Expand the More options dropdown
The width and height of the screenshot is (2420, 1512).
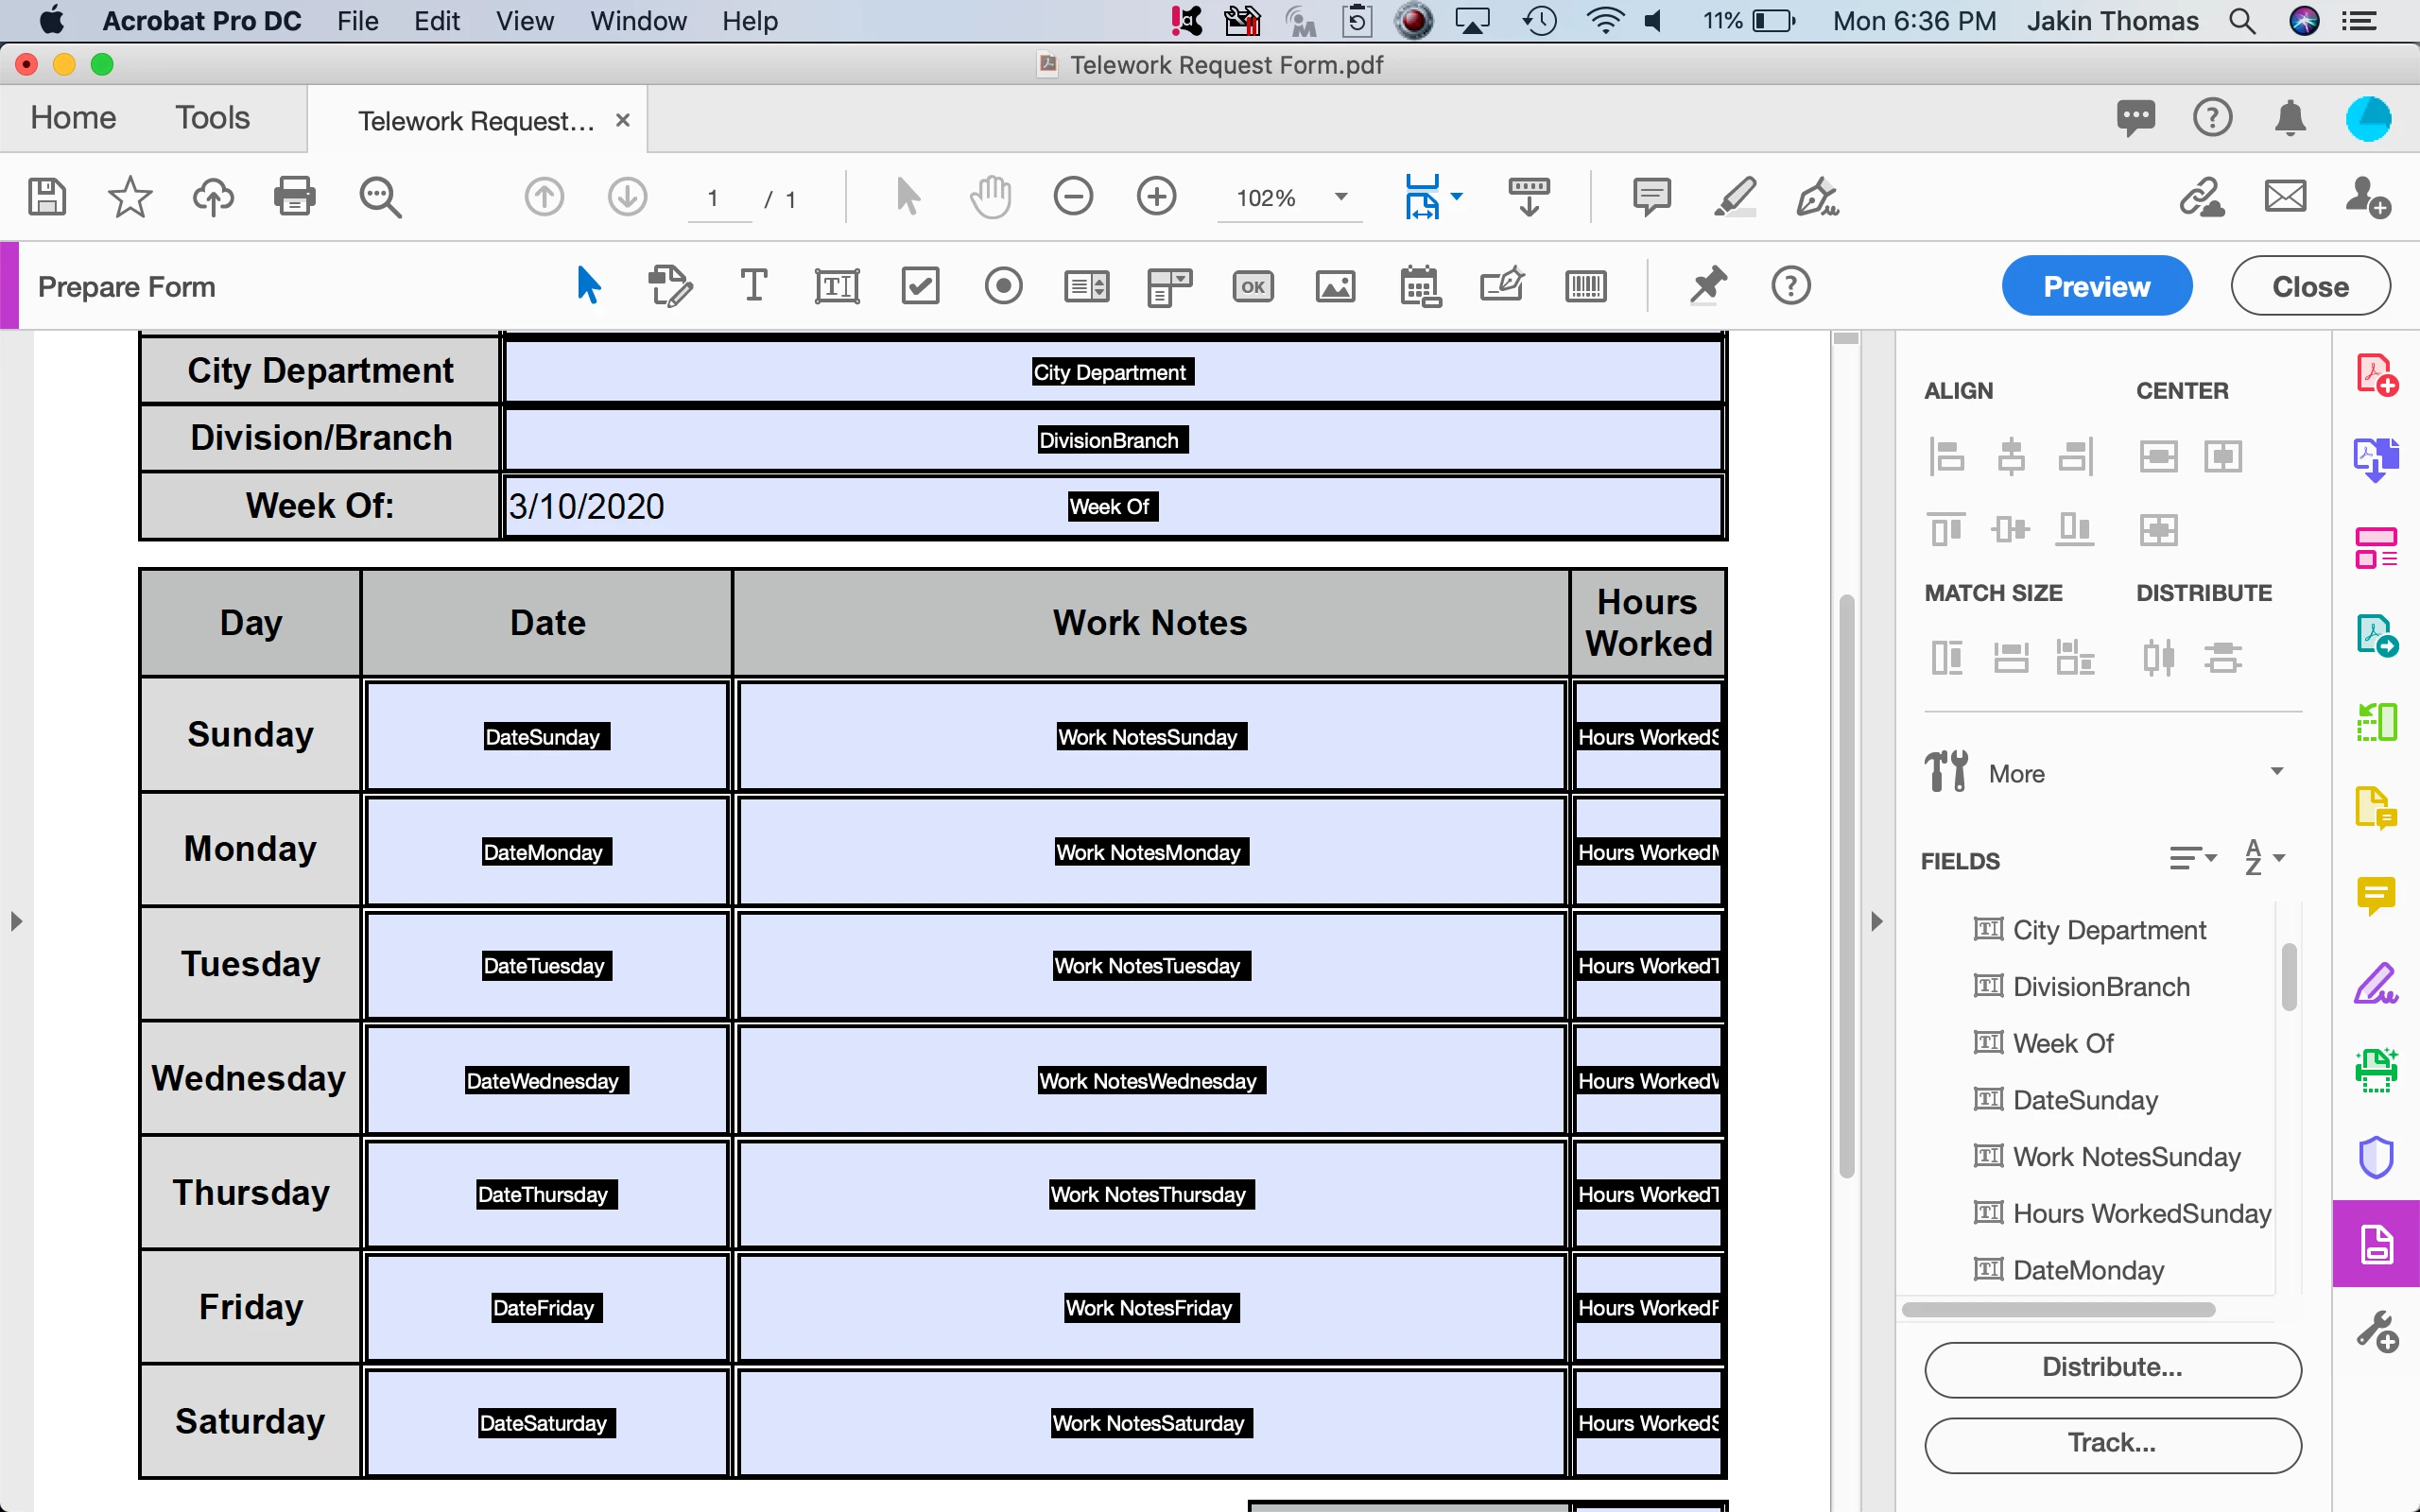(x=2276, y=772)
